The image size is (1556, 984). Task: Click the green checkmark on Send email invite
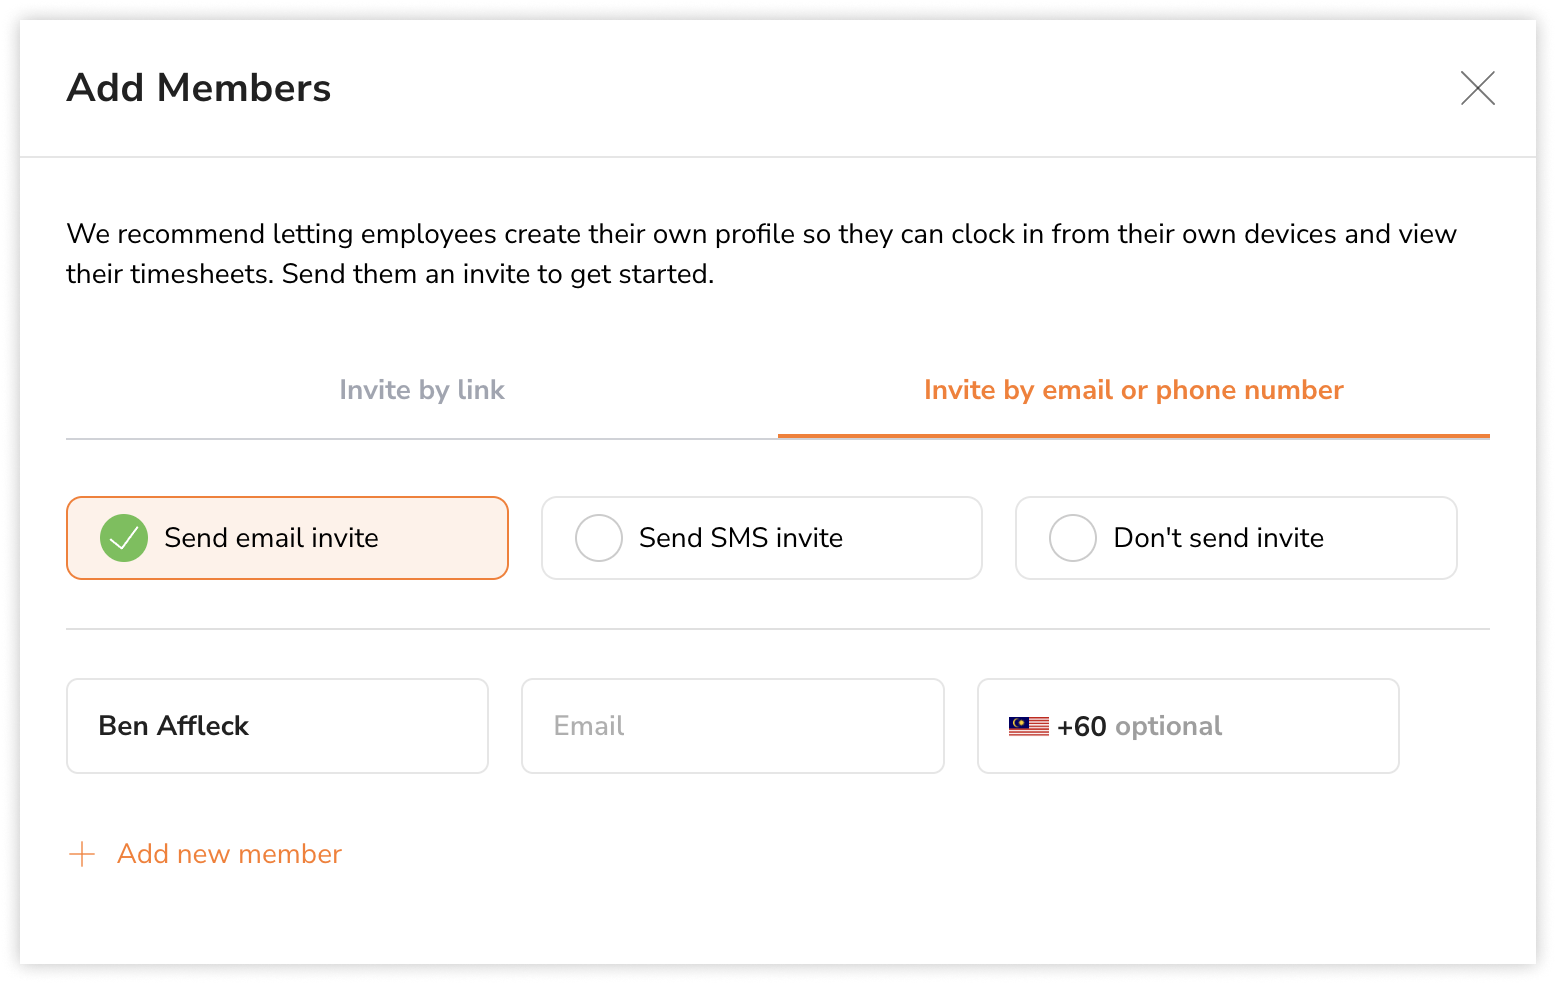tap(124, 538)
